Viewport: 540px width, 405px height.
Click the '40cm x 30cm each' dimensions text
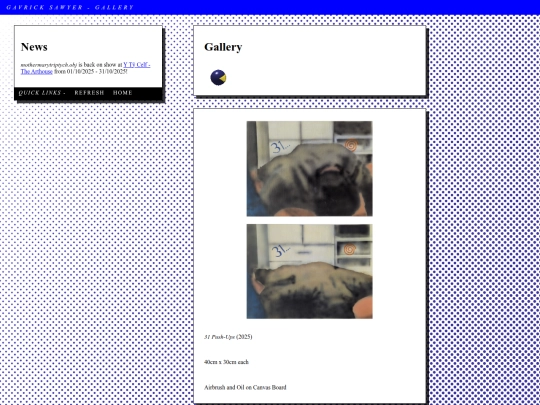pyautogui.click(x=226, y=362)
